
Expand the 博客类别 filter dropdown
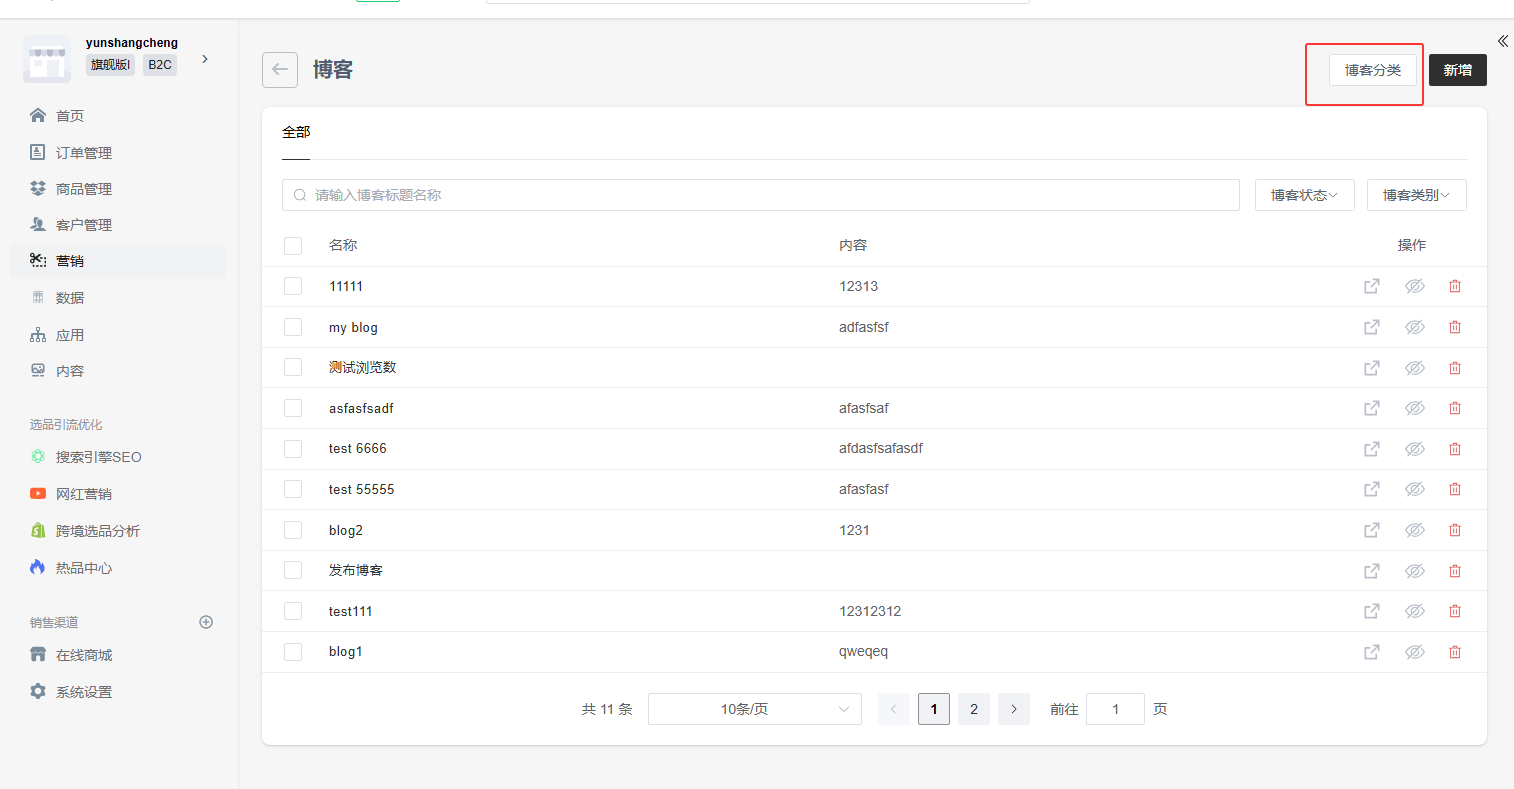coord(1416,195)
